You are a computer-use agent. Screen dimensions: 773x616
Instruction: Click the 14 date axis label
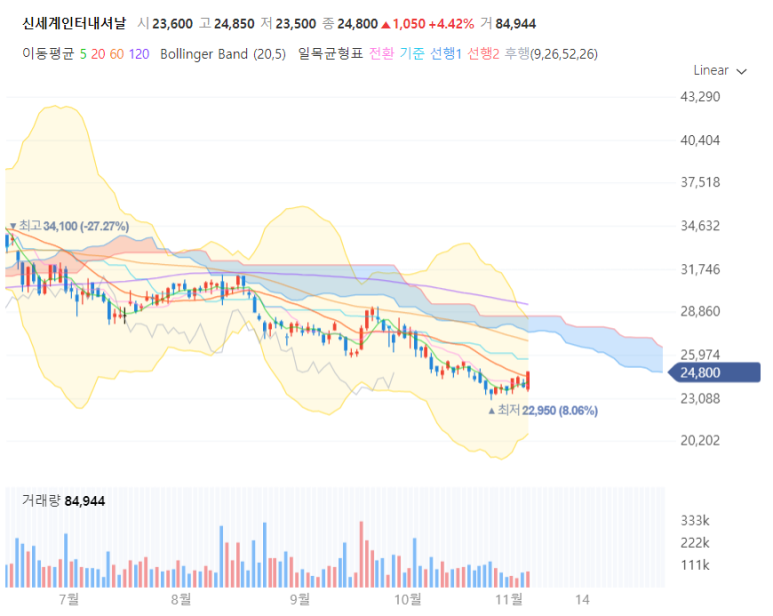click(582, 600)
